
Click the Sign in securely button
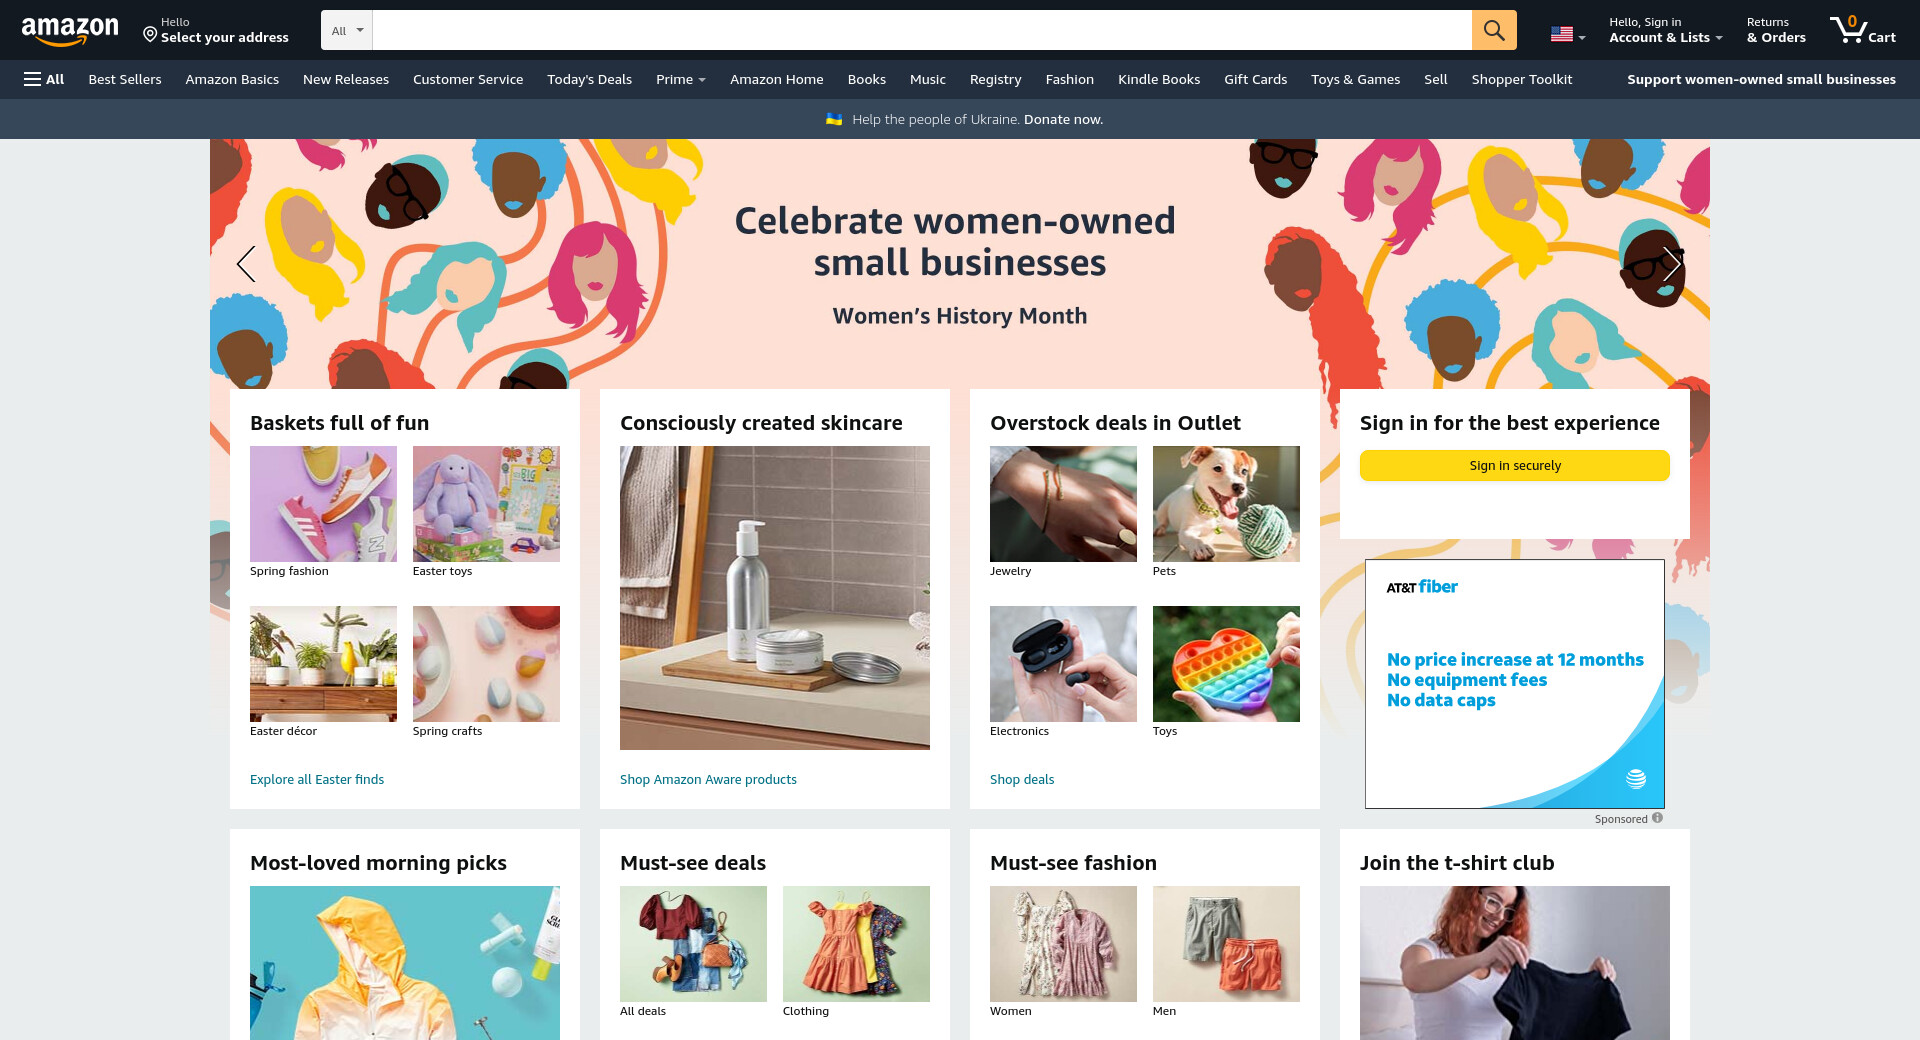coord(1515,465)
